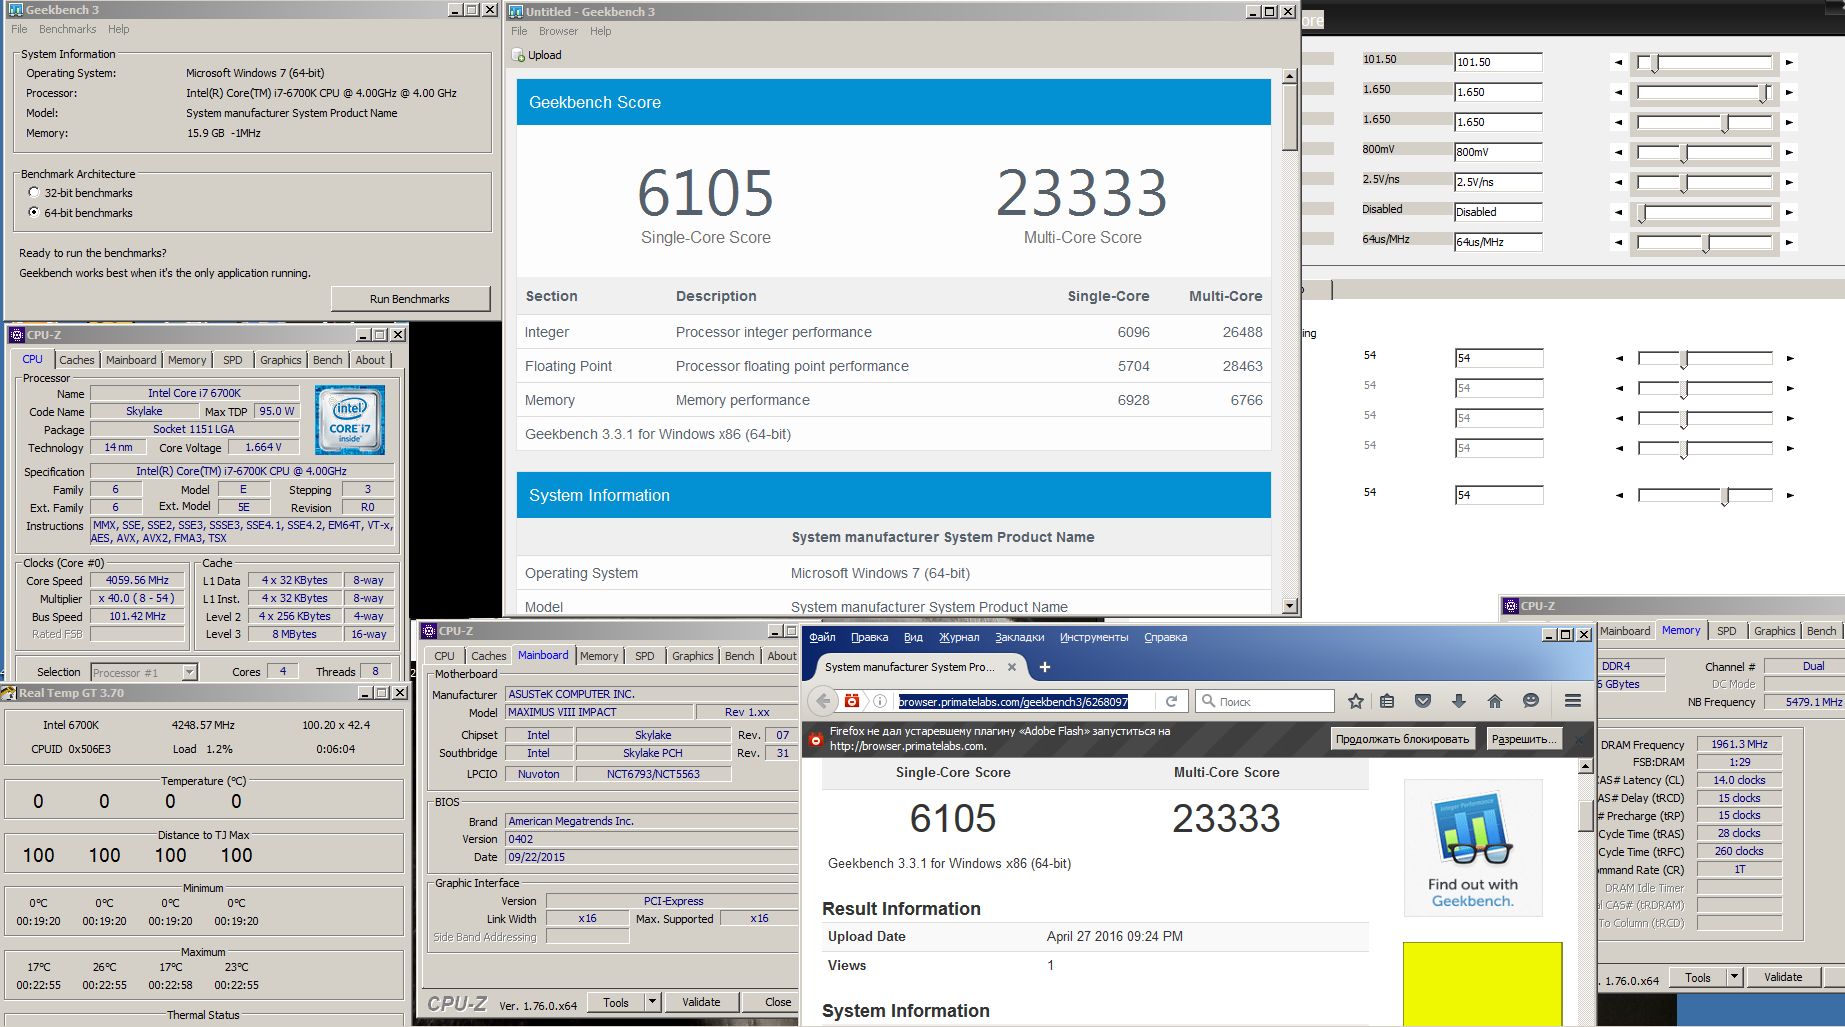1845x1027 pixels.
Task: Open Закладки menu in Firefox
Action: click(1019, 637)
